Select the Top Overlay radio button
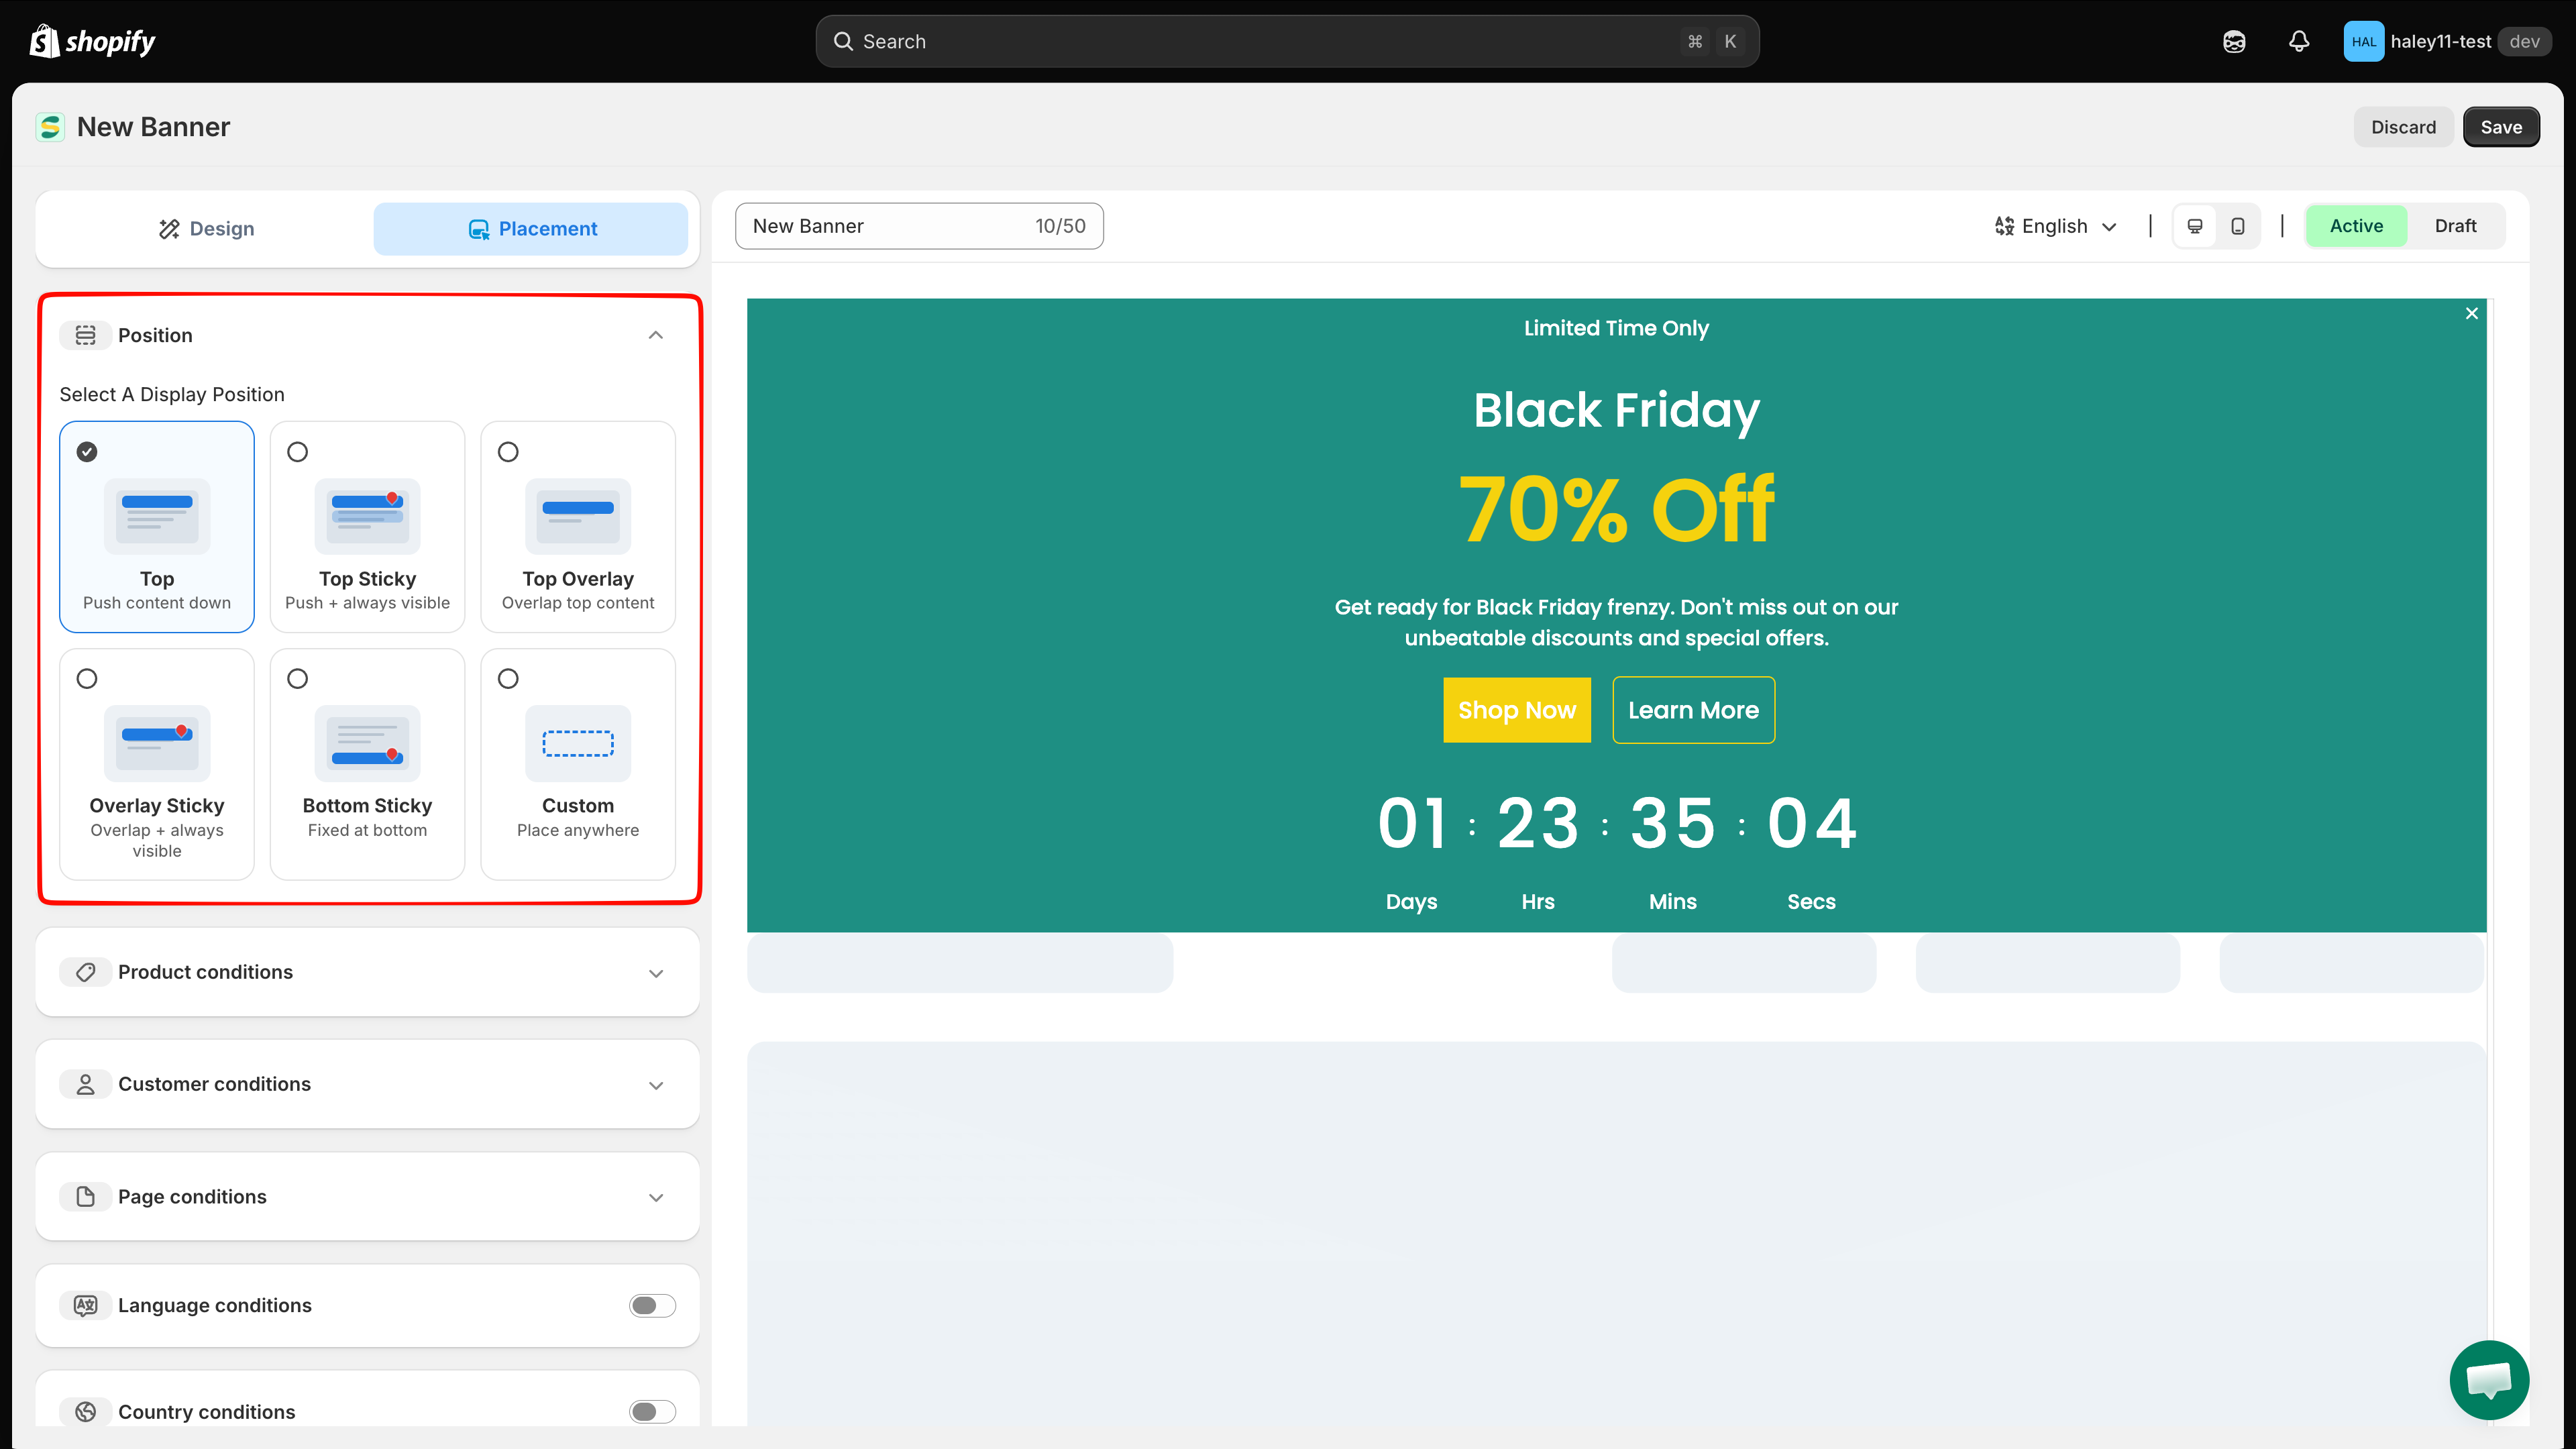The image size is (2576, 1449). click(x=508, y=452)
